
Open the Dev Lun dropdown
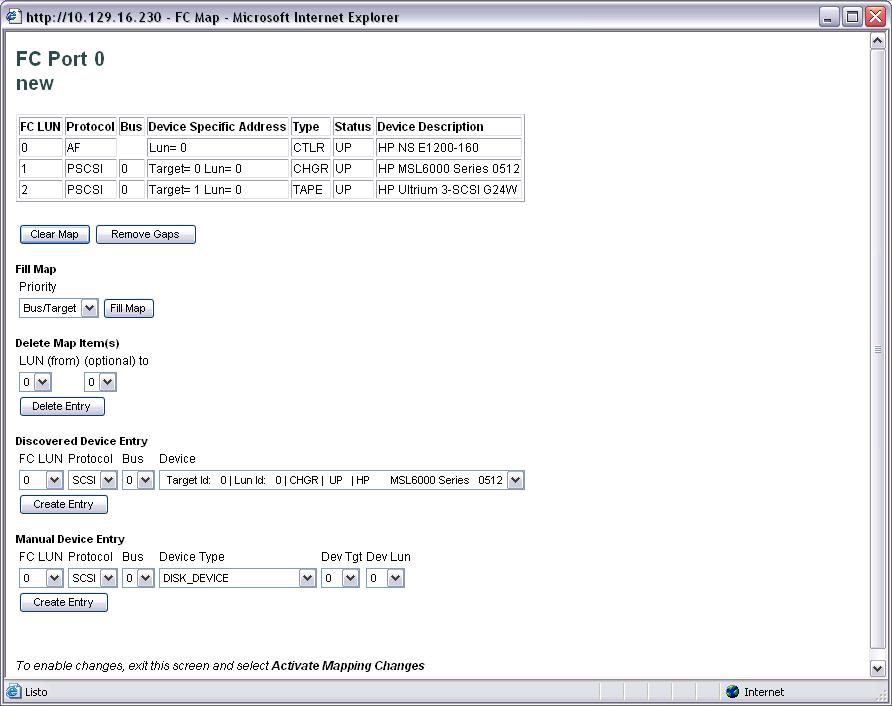385,578
